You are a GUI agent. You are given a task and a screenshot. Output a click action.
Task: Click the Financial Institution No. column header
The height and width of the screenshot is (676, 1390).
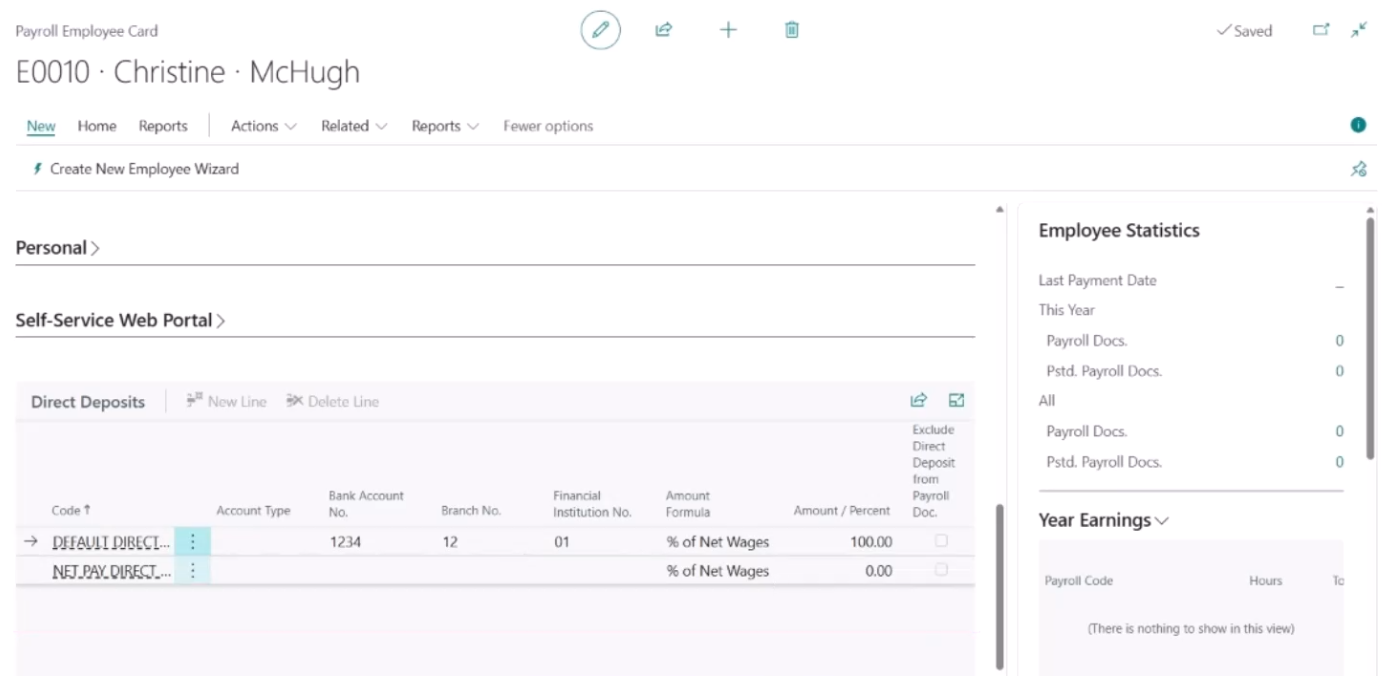pos(592,503)
